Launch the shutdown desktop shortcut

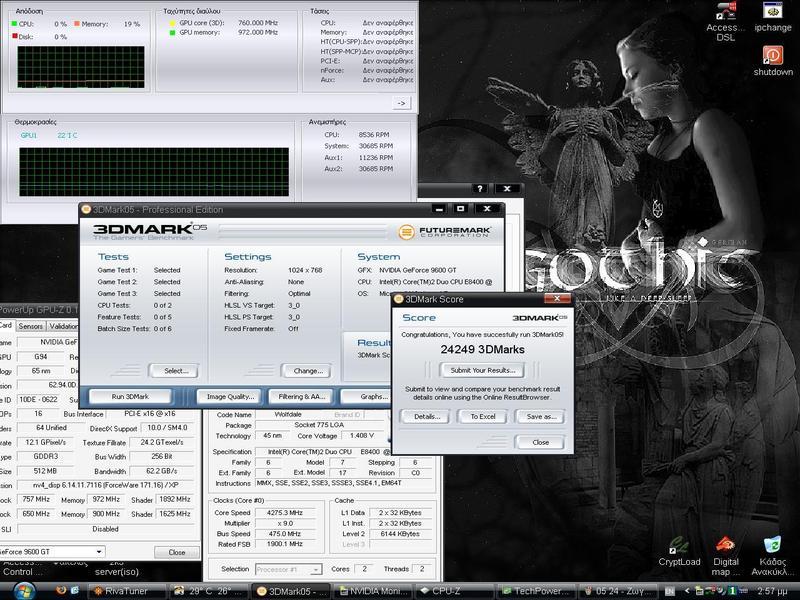(x=773, y=61)
